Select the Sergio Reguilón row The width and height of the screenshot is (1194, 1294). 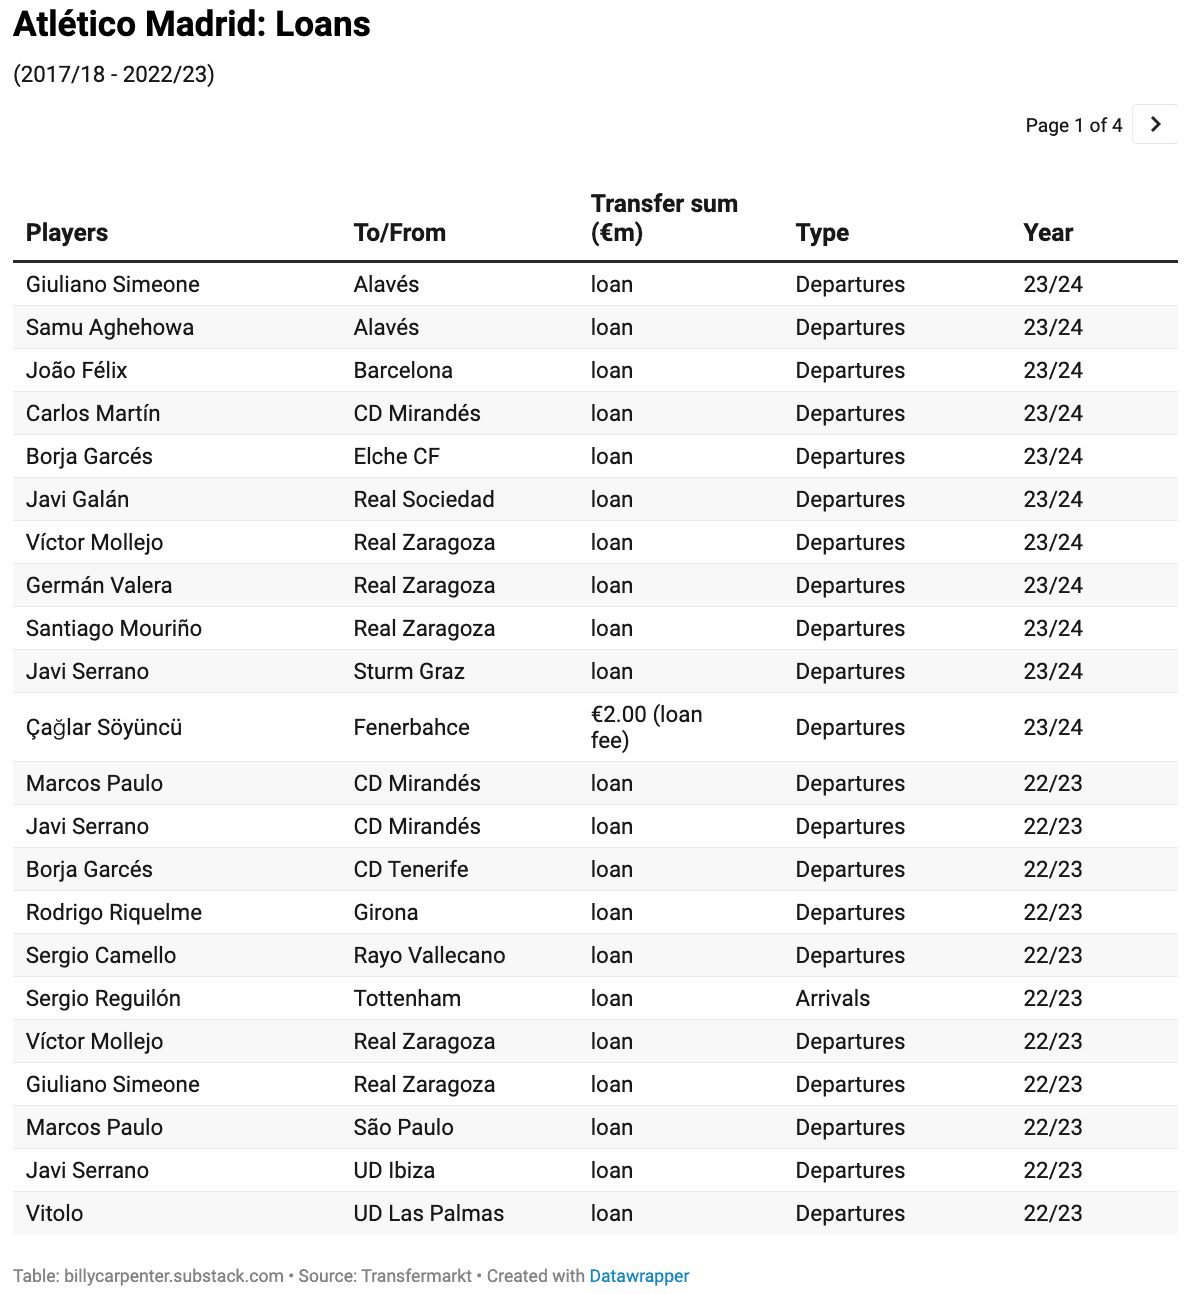pos(595,998)
